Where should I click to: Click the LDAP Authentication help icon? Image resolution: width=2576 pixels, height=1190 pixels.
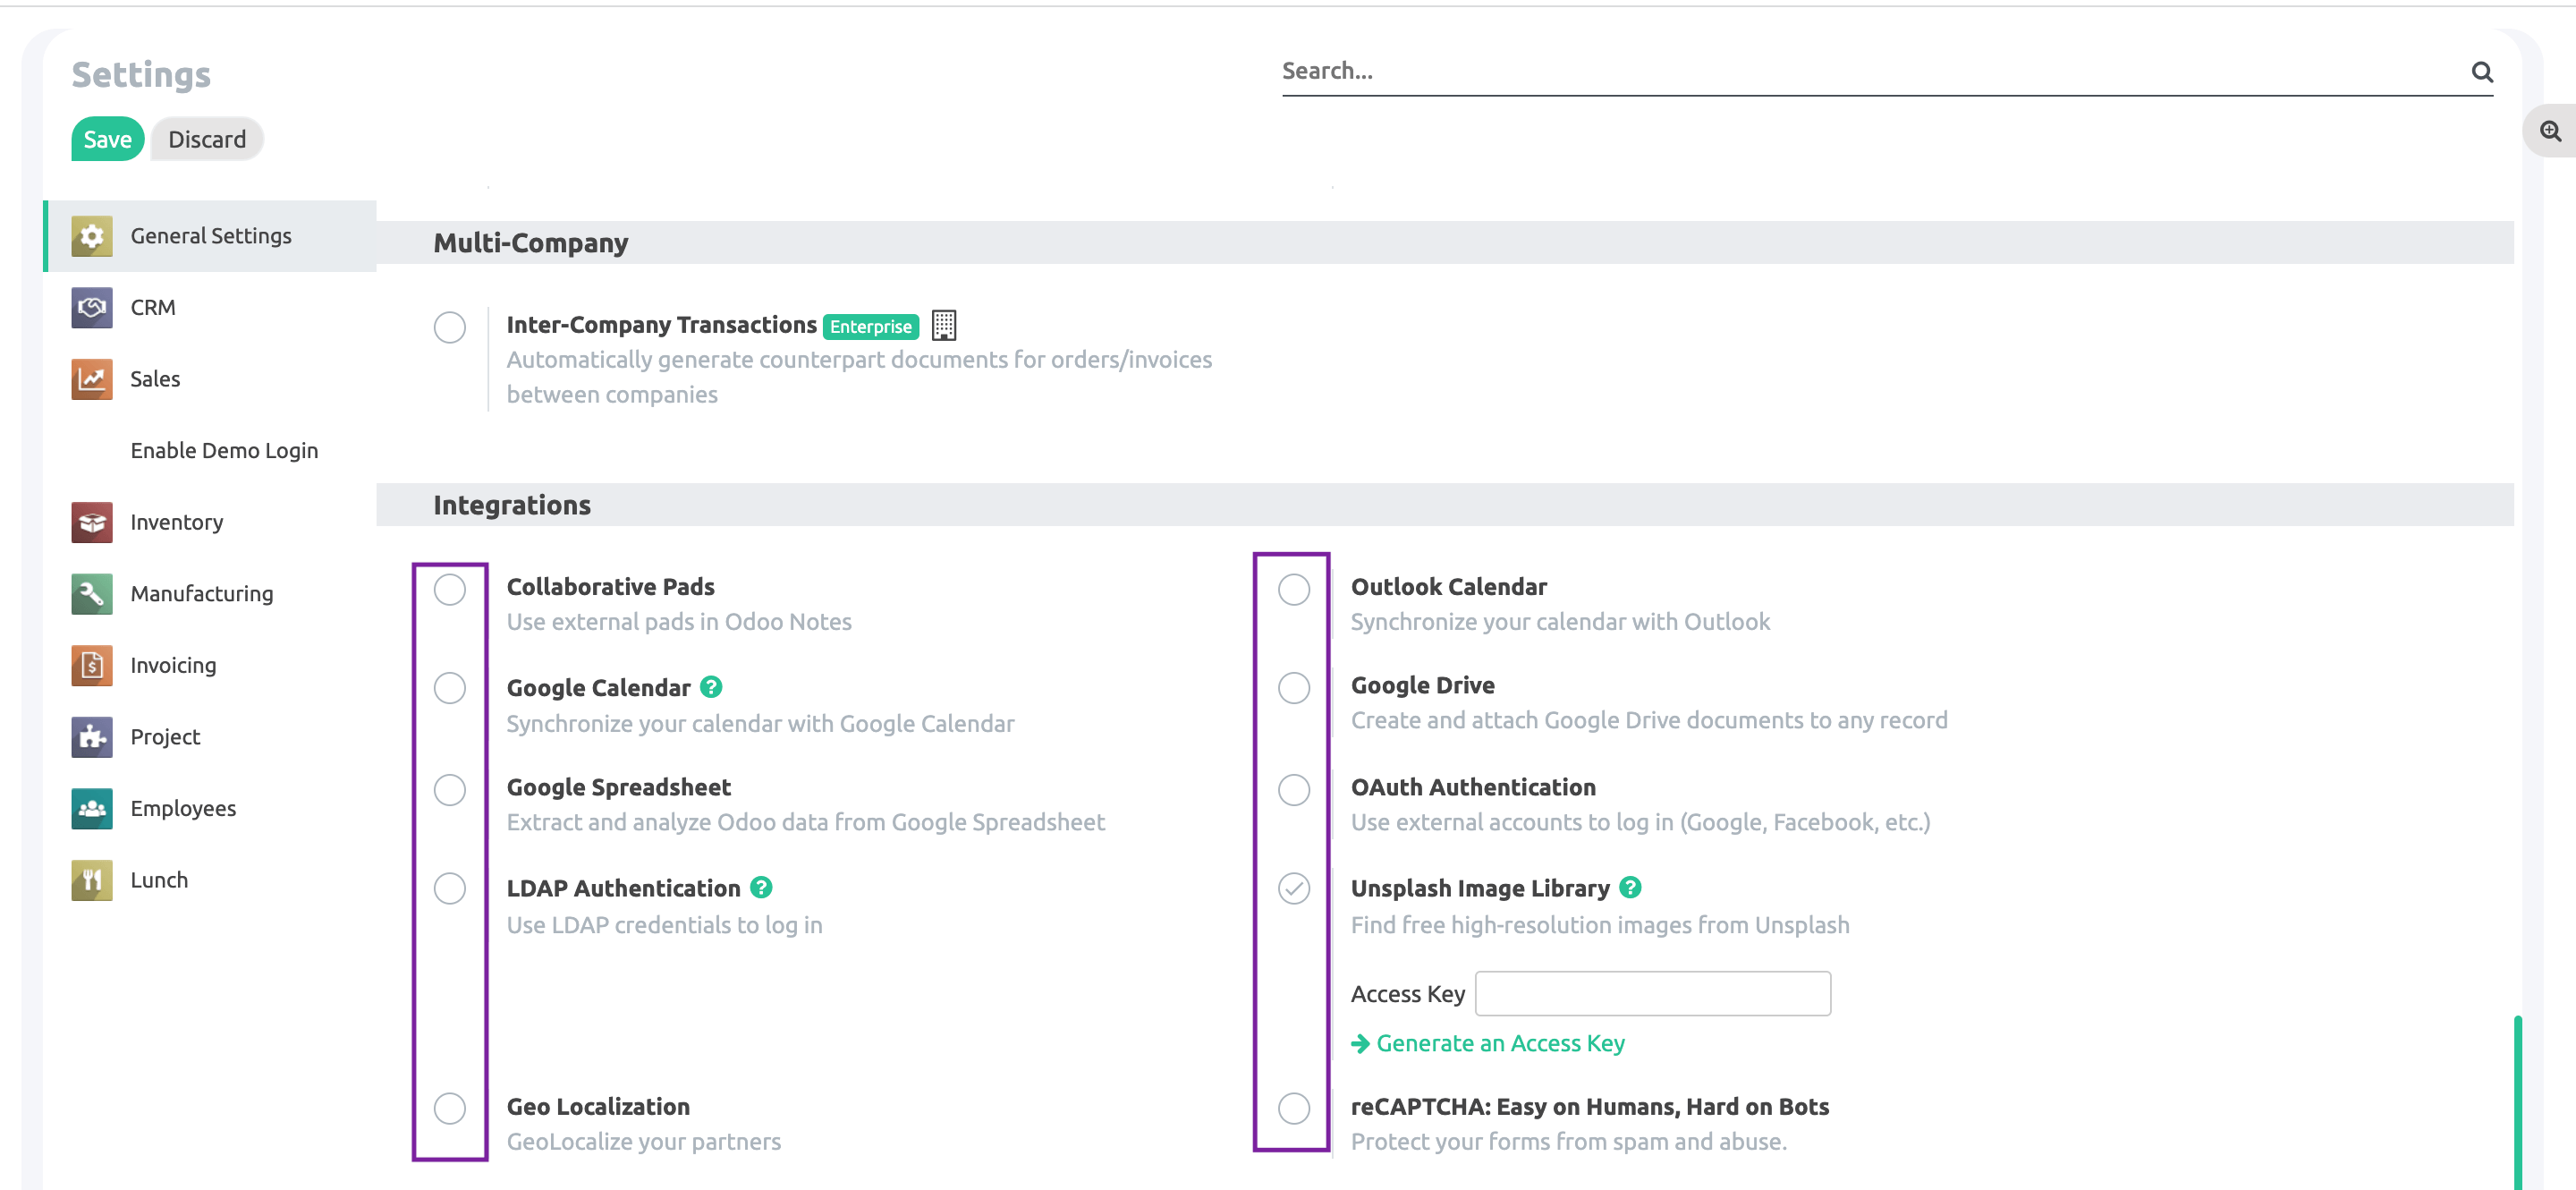(x=761, y=887)
